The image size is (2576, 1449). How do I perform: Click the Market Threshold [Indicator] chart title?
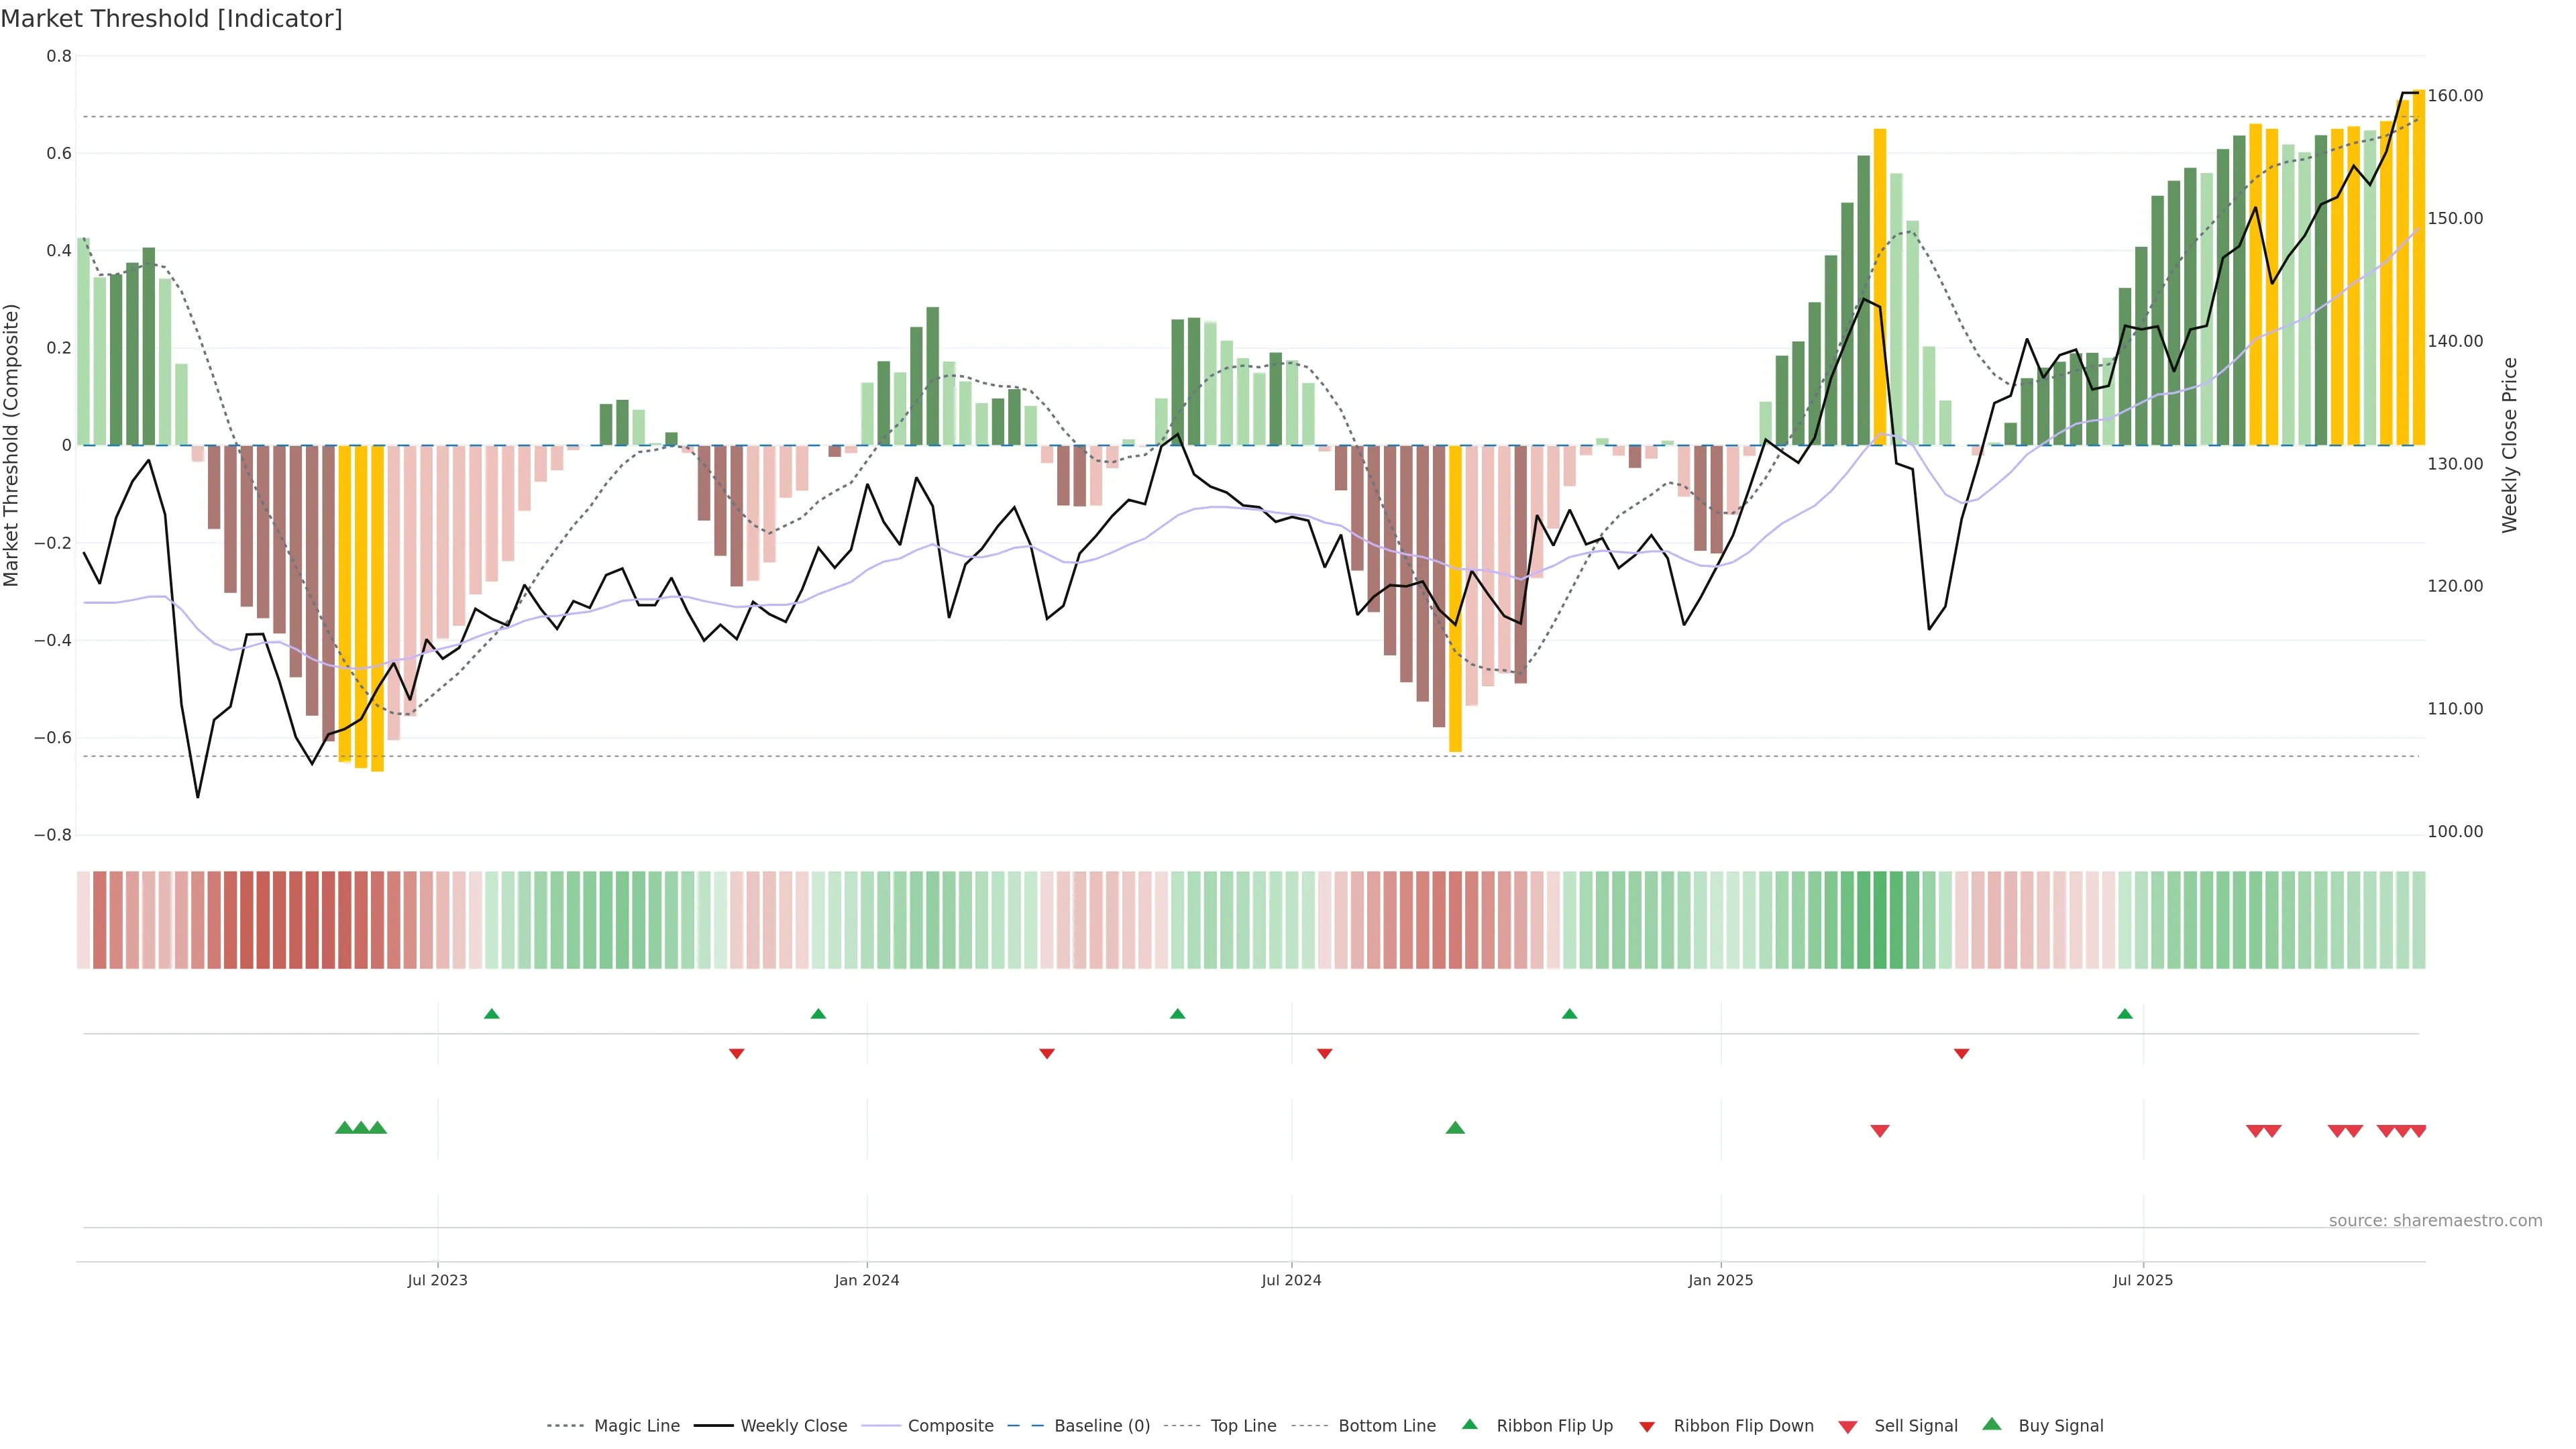pos(171,18)
